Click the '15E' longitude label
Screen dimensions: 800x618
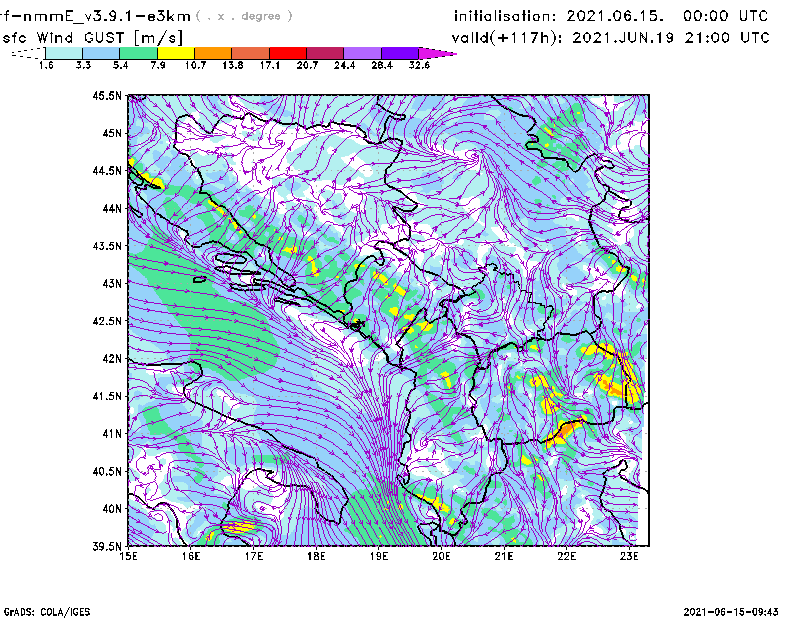click(x=128, y=556)
